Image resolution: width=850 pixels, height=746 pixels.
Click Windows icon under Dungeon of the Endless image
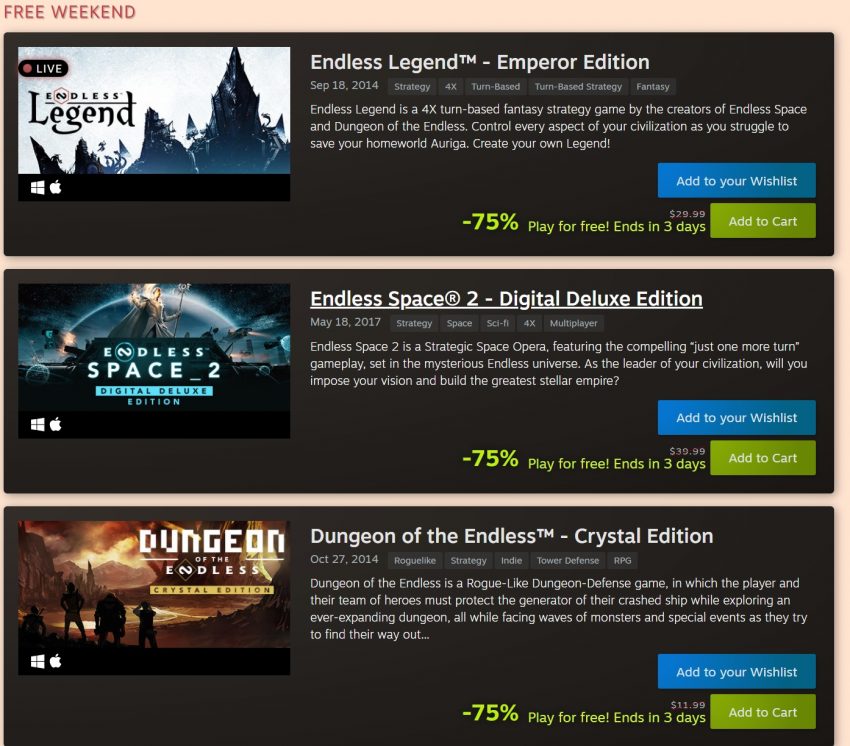(x=37, y=661)
